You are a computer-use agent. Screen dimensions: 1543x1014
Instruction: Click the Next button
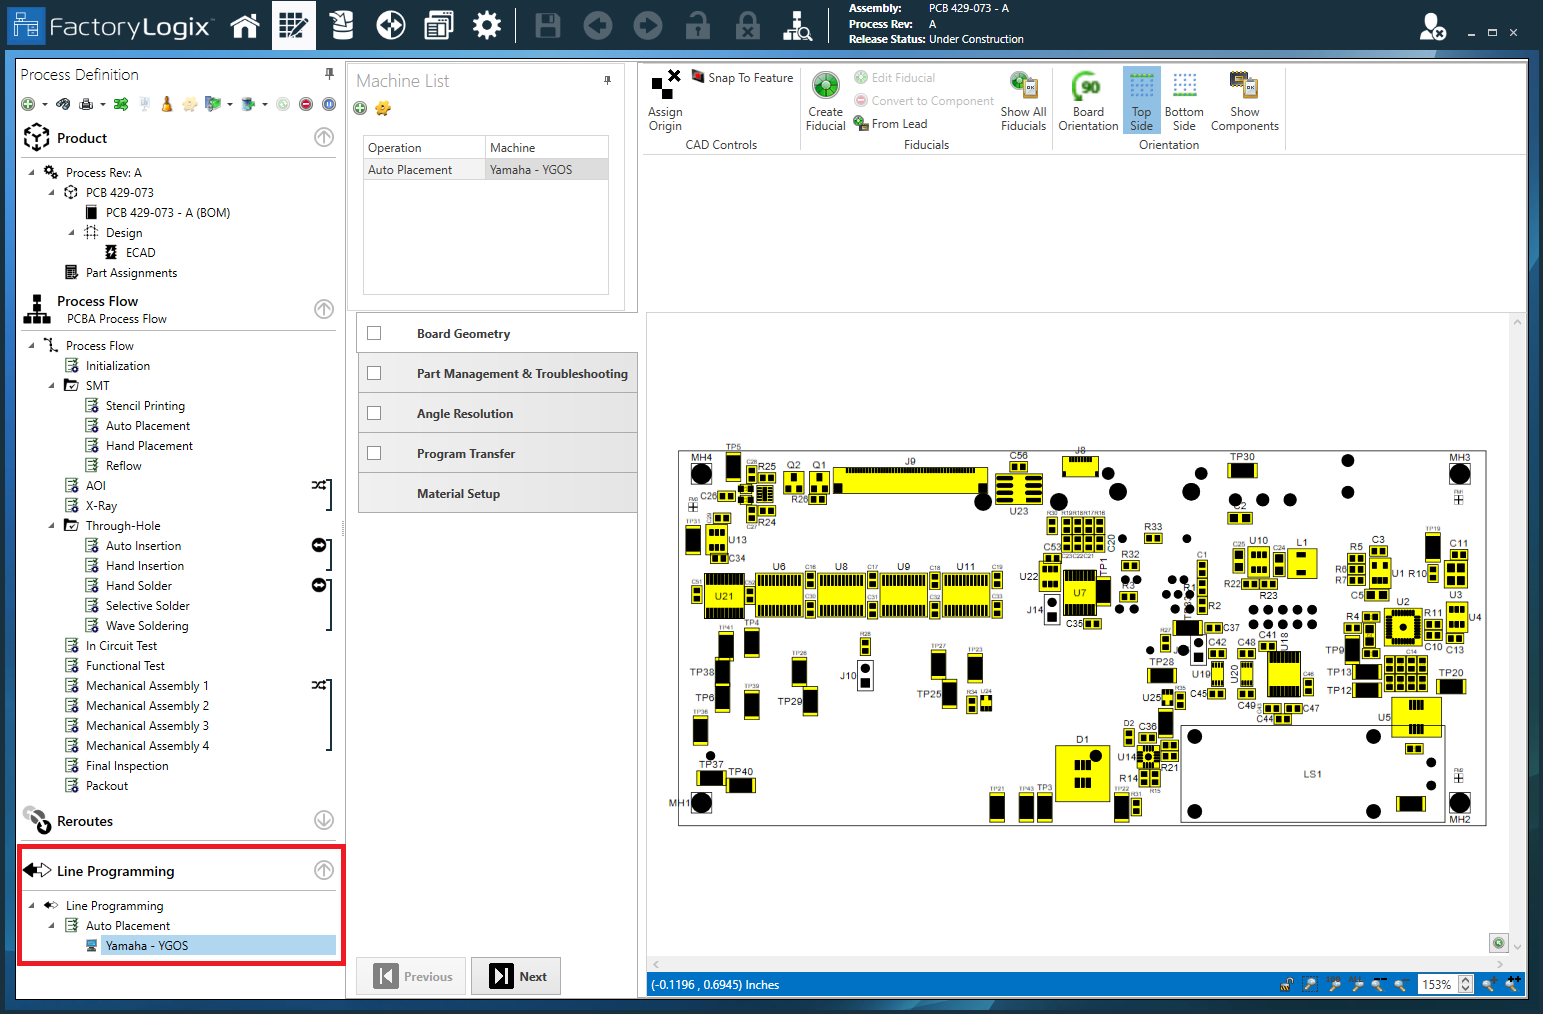point(516,975)
